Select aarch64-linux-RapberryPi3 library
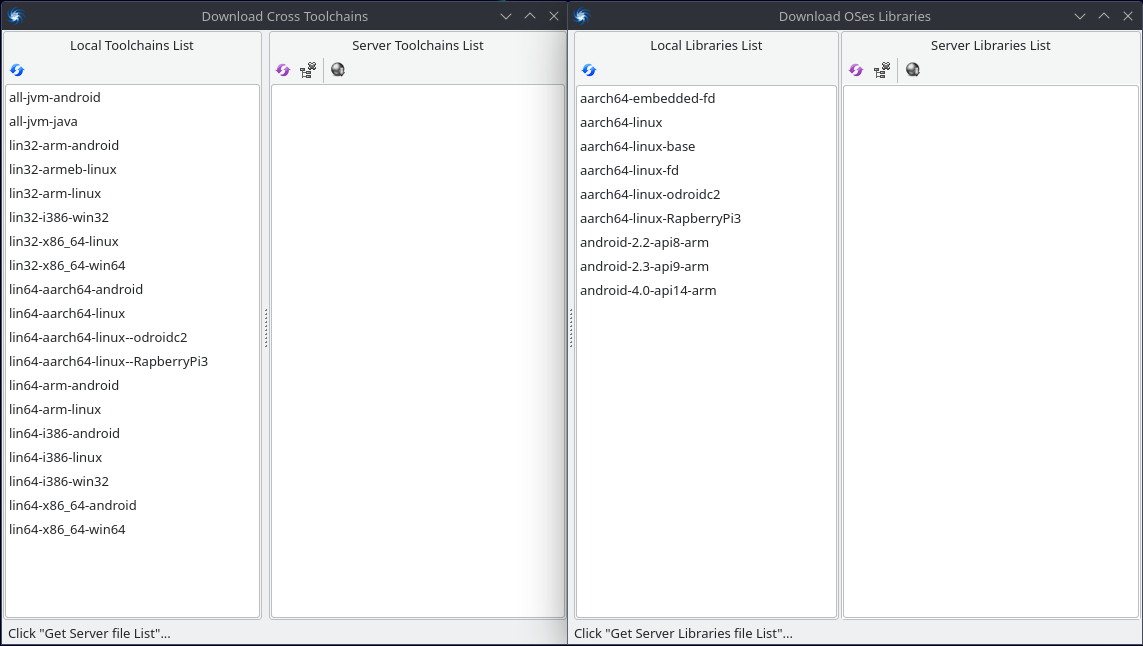 (x=706, y=219)
